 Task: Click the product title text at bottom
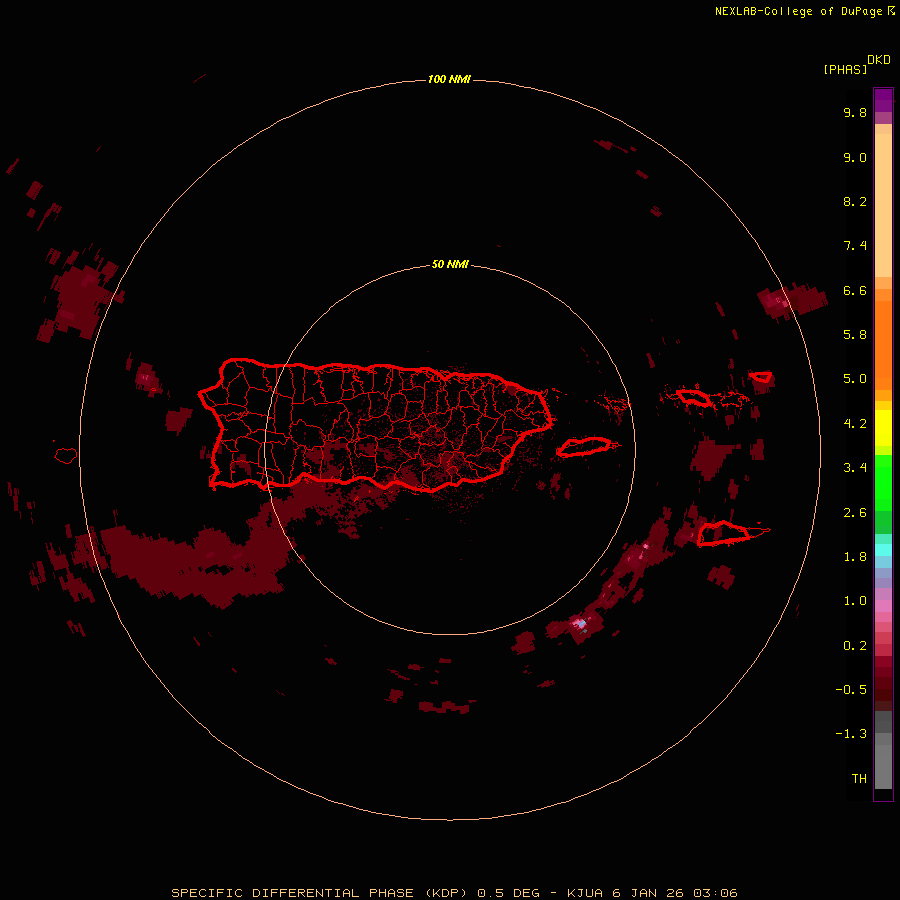coord(454,893)
